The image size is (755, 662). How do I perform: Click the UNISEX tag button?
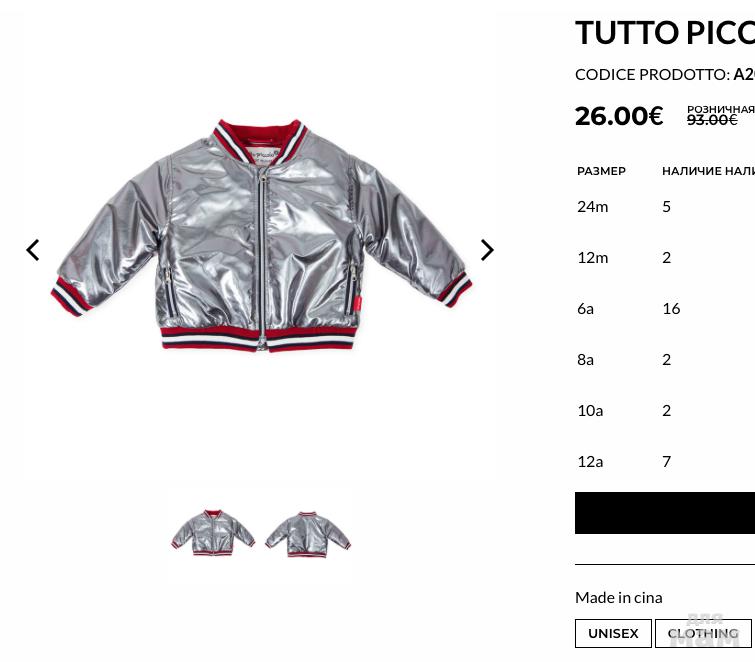[x=613, y=634]
